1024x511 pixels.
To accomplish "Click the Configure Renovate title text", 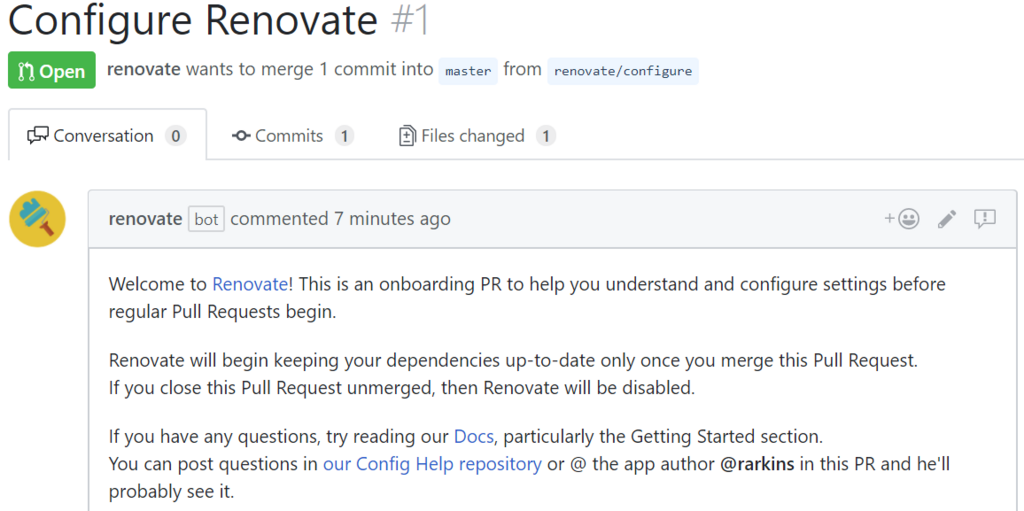I will click(x=193, y=20).
